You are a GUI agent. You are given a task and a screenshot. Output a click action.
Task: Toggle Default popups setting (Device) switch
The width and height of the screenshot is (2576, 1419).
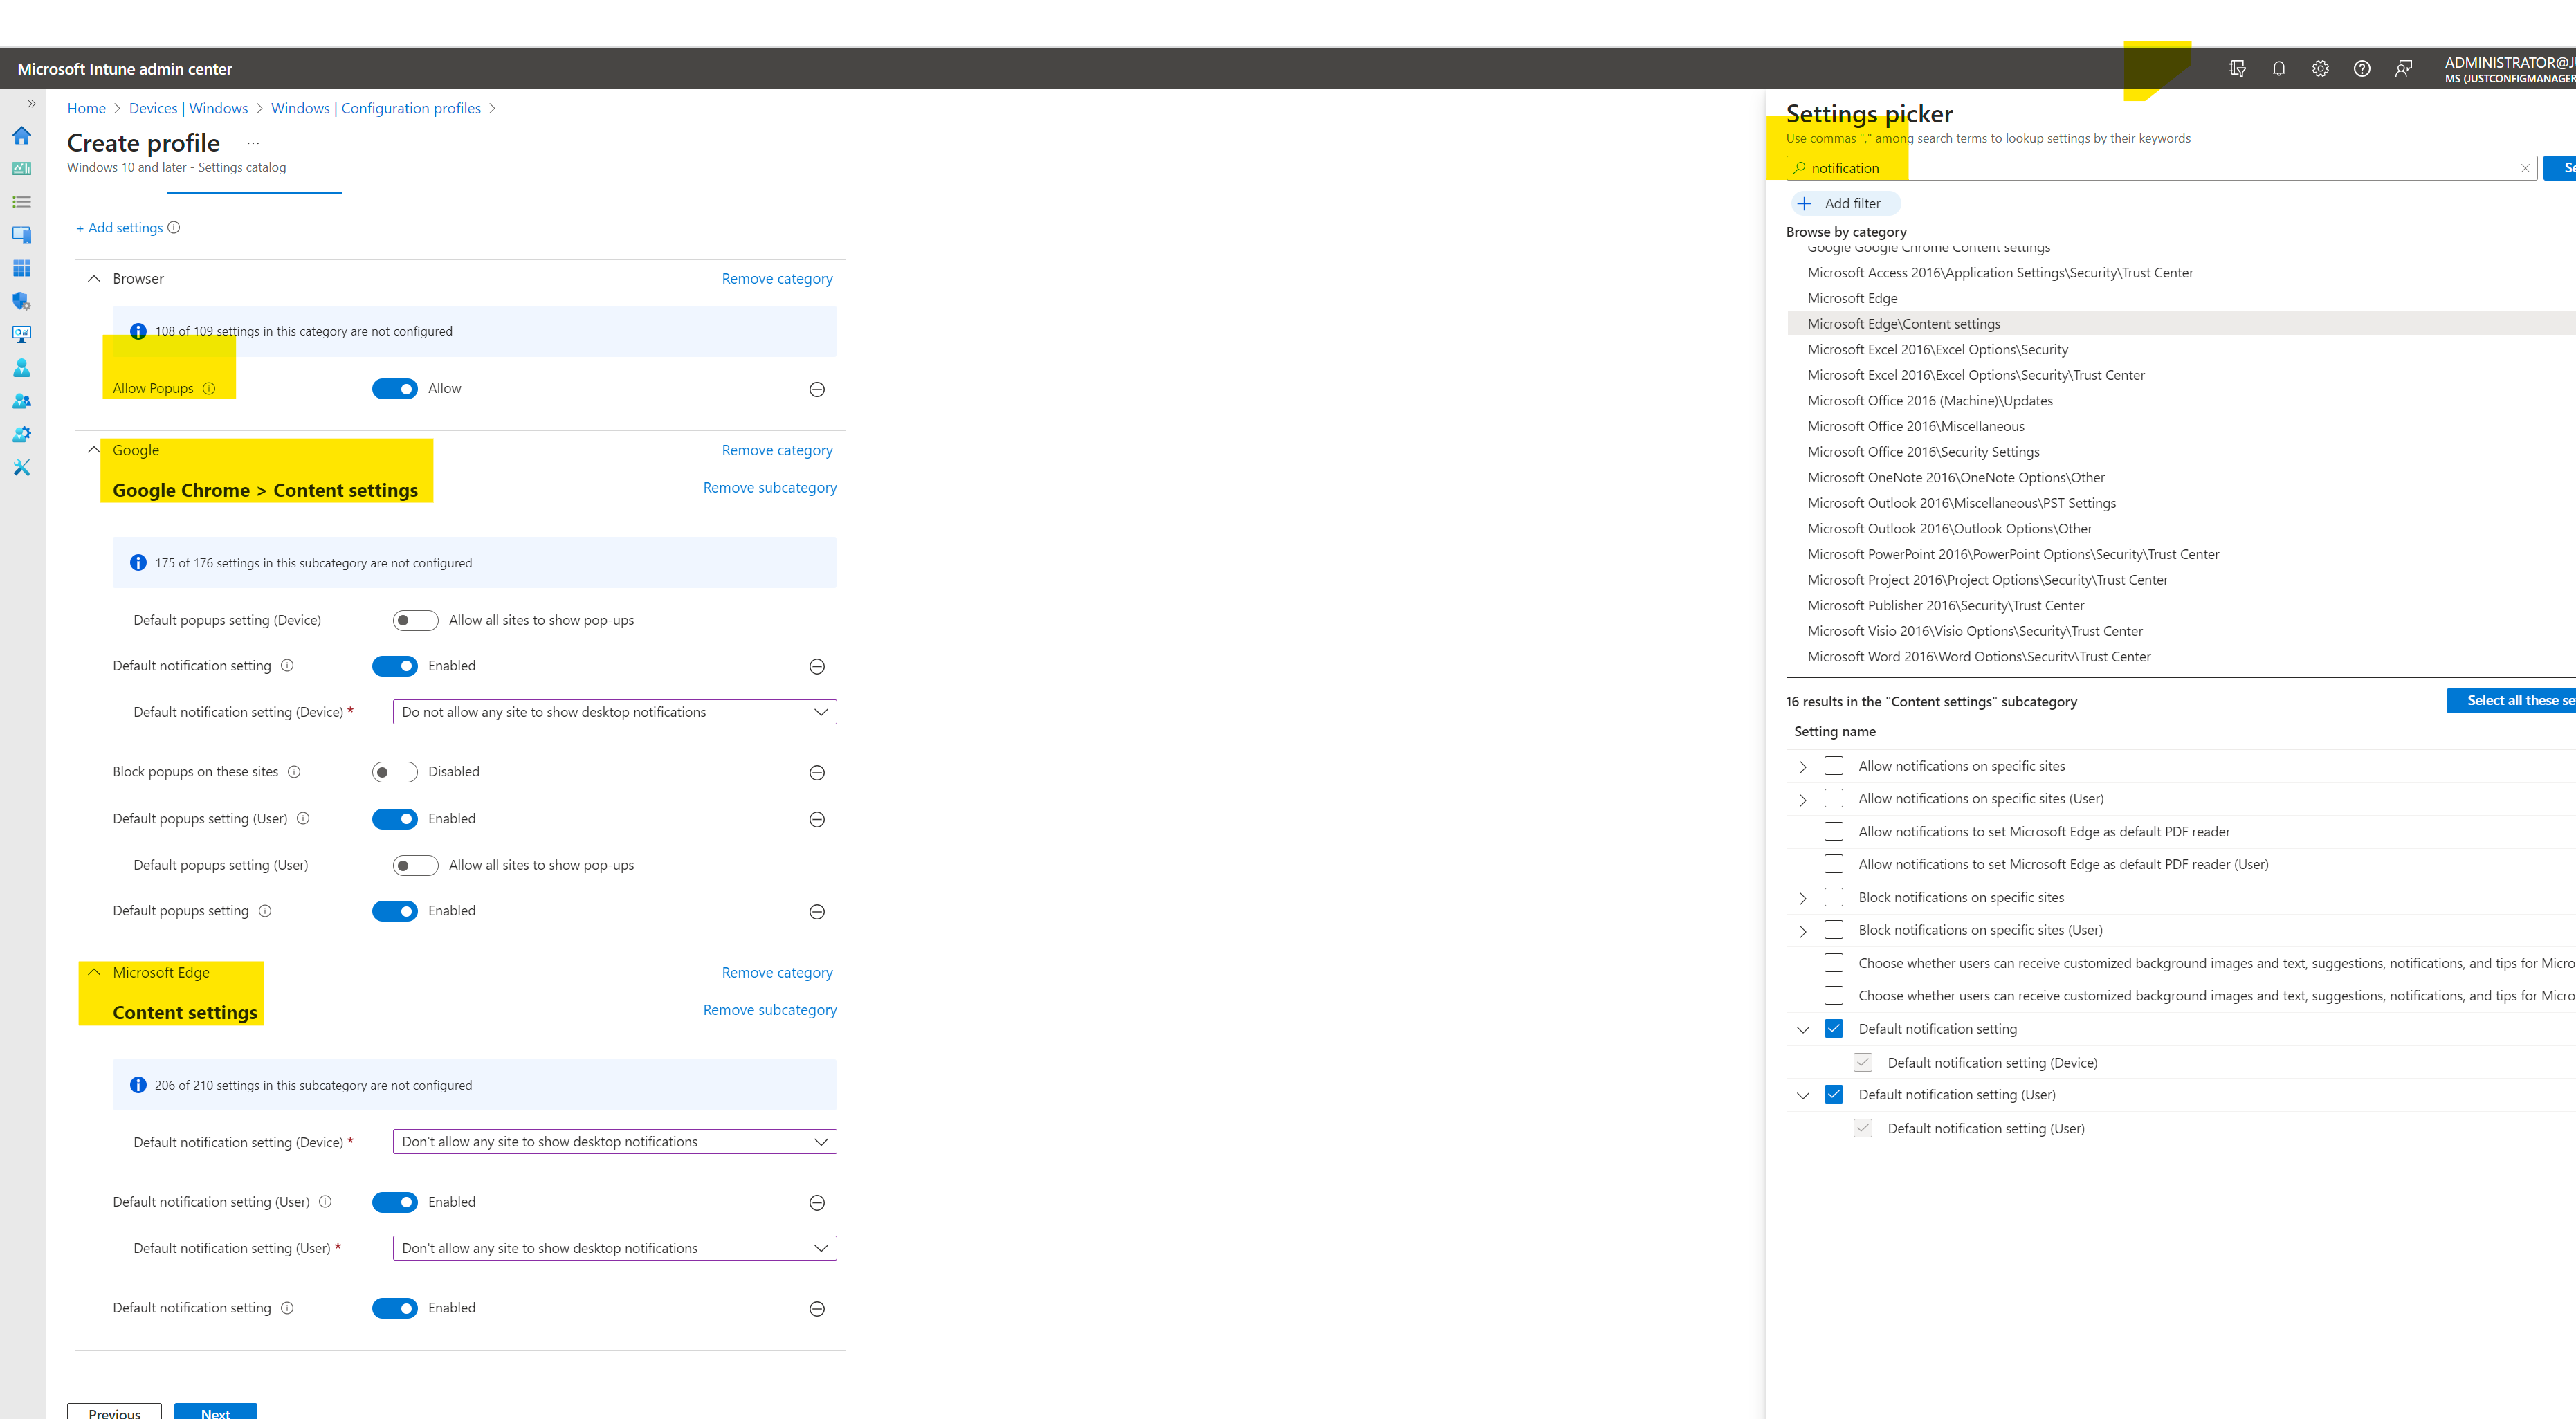pos(415,620)
